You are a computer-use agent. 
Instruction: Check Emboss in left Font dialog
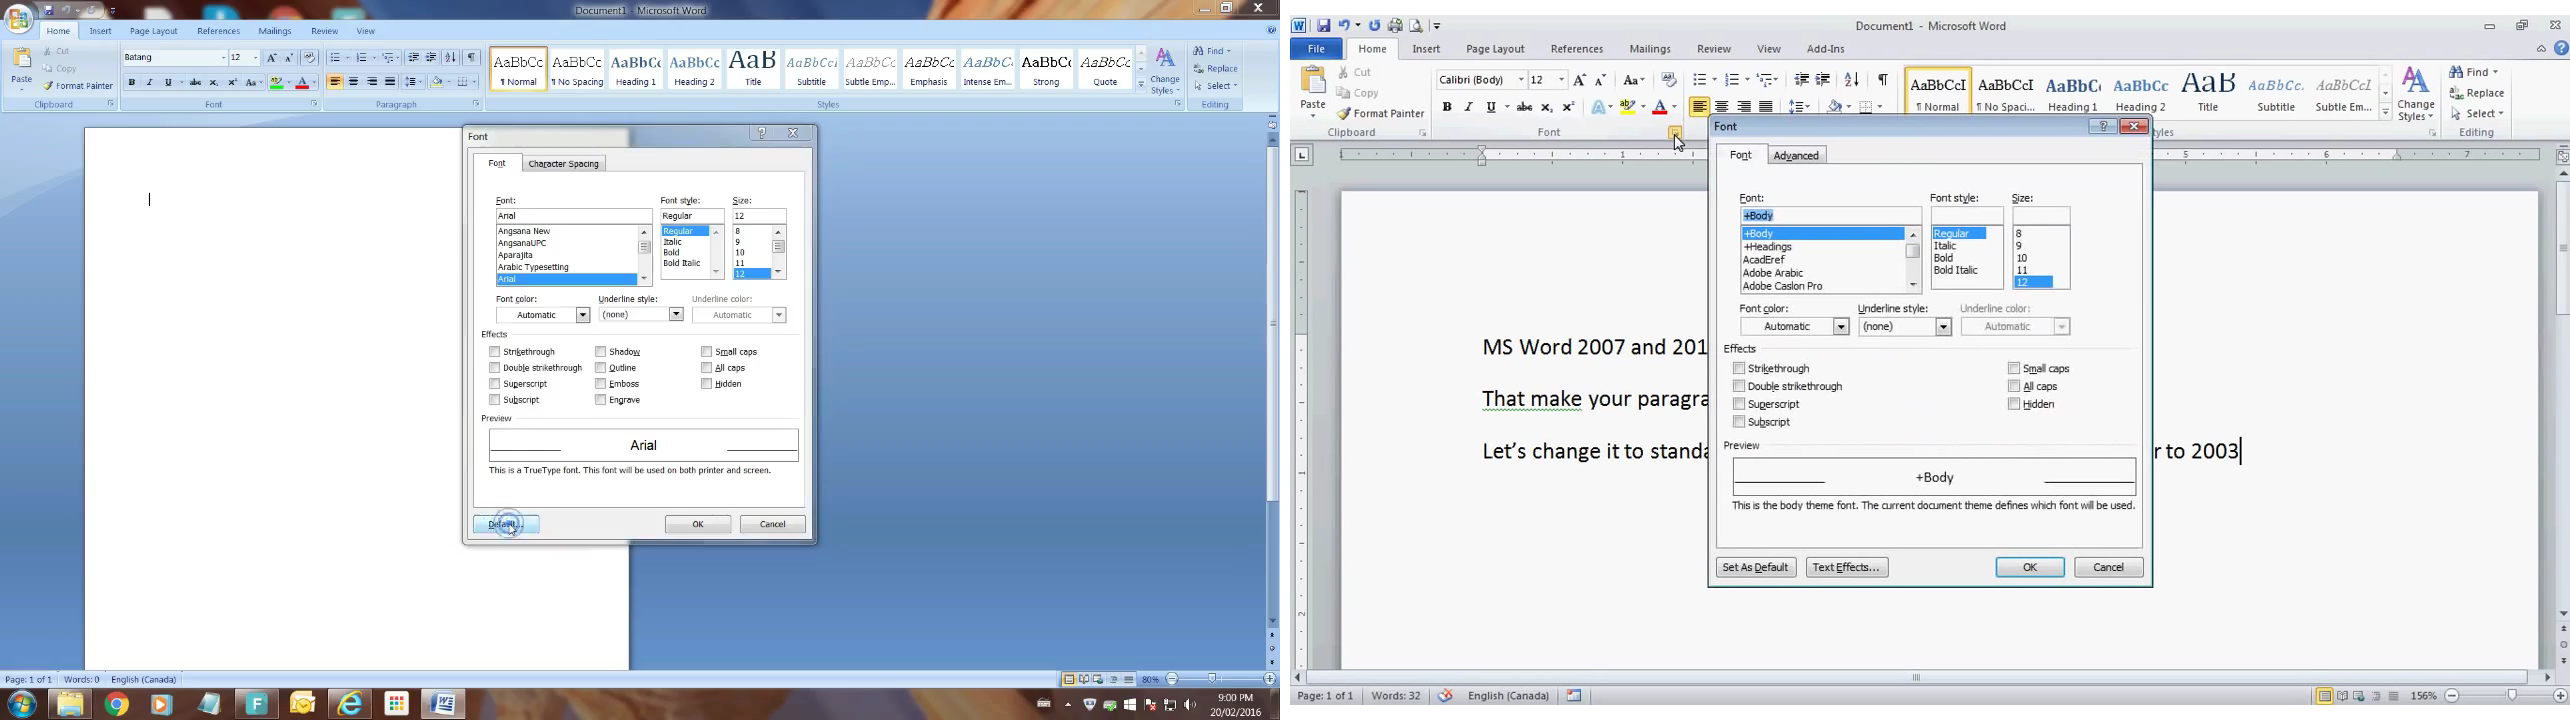pyautogui.click(x=600, y=384)
